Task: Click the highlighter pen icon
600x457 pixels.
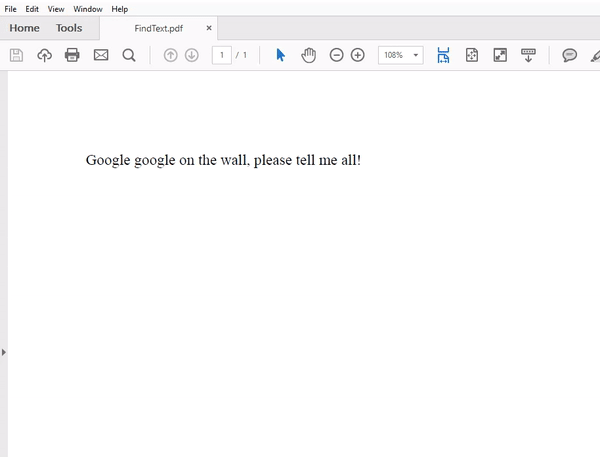Action: pyautogui.click(x=595, y=56)
